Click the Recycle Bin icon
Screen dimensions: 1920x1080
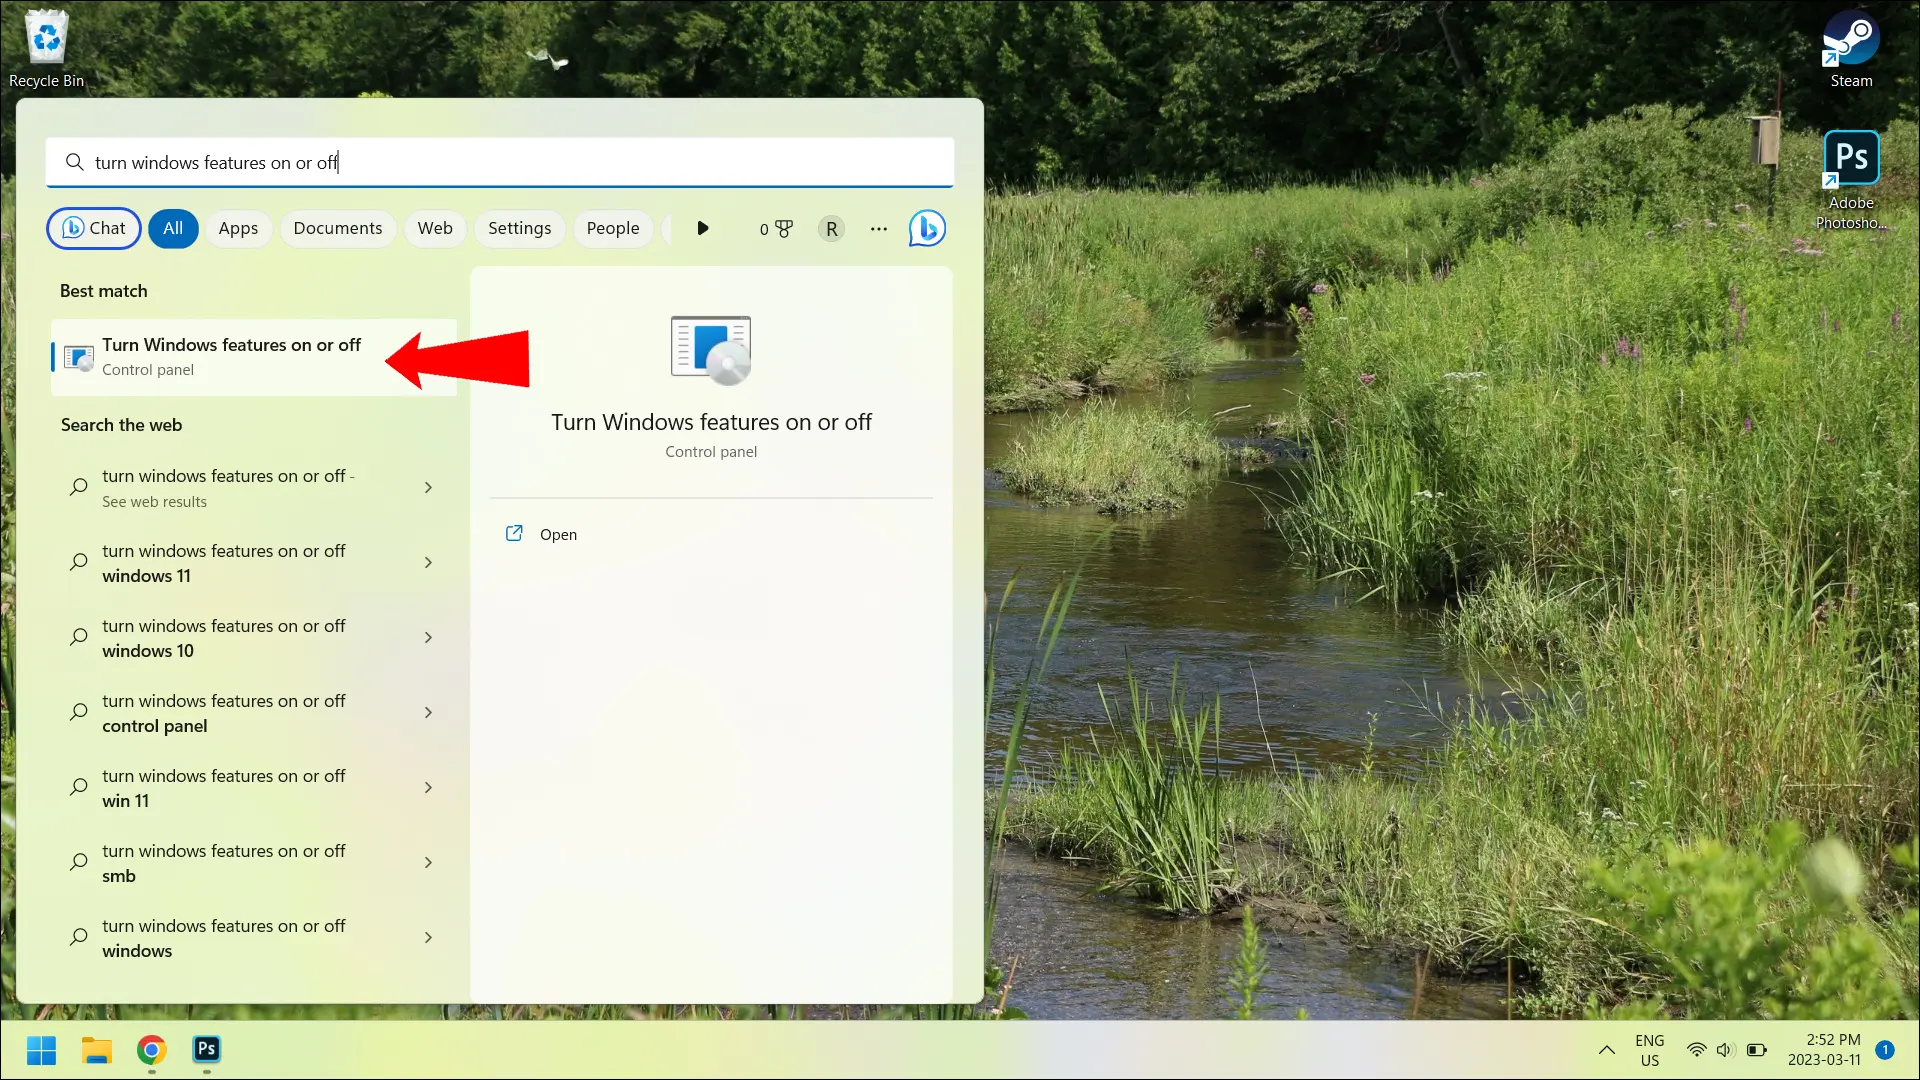click(x=45, y=38)
